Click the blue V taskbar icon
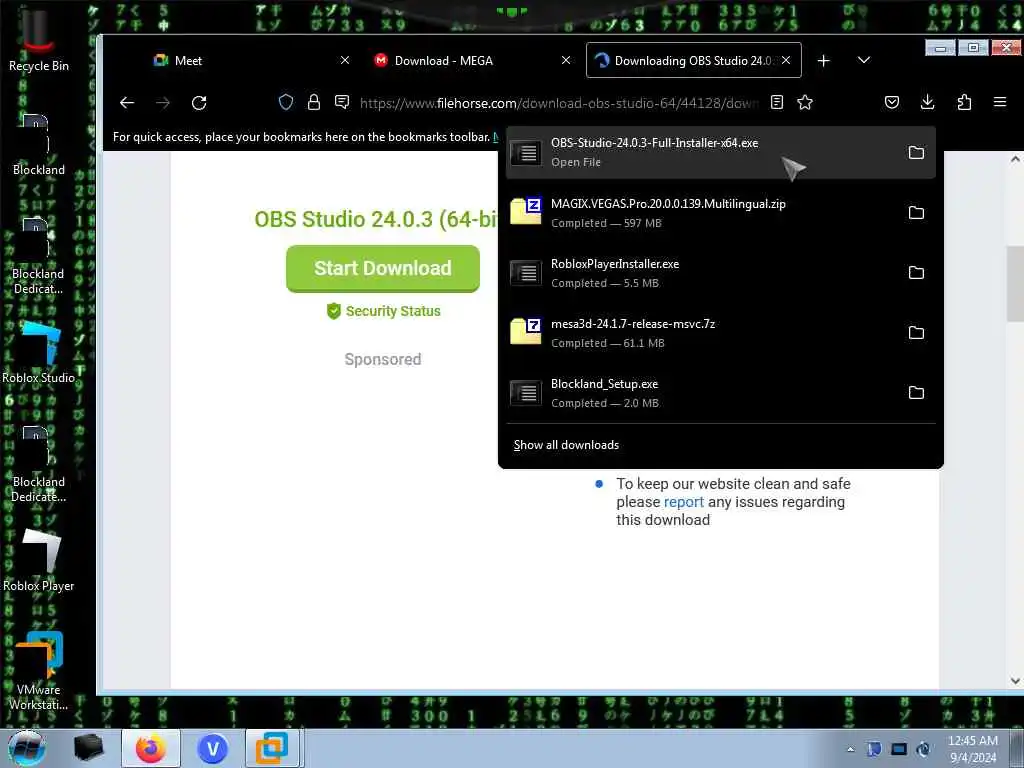Viewport: 1024px width, 768px height. (213, 748)
